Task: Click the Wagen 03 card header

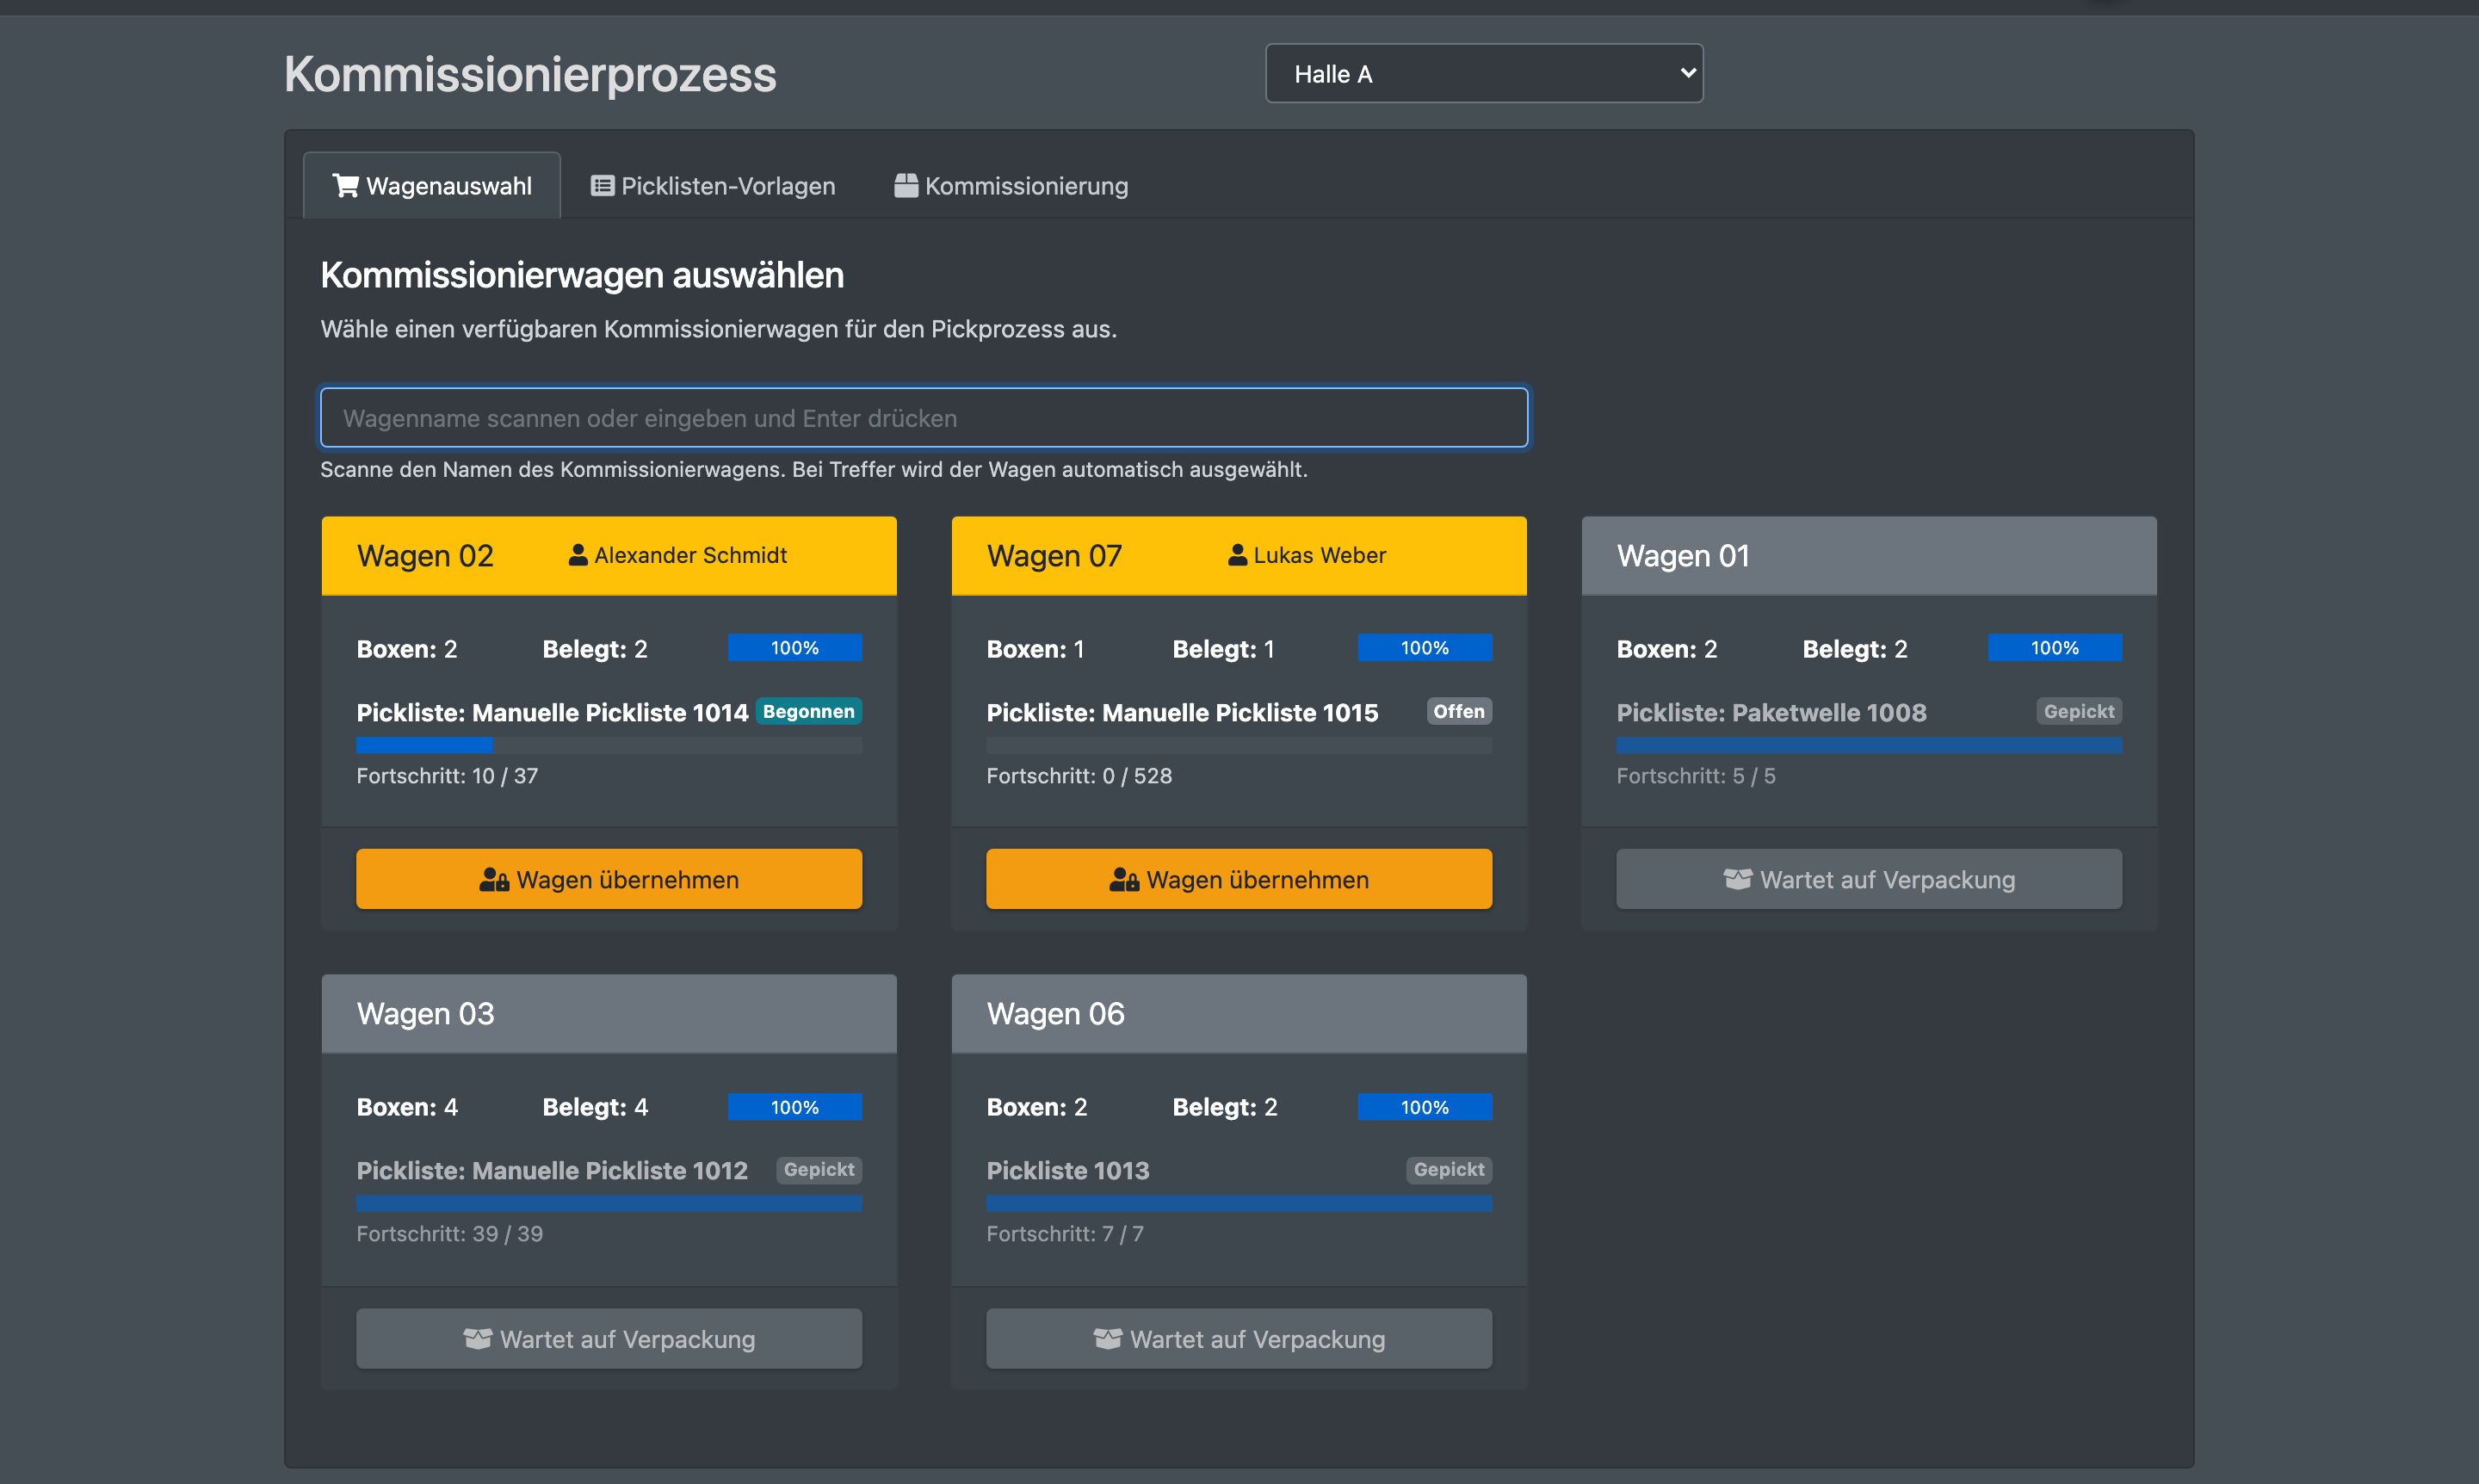Action: [x=609, y=1014]
